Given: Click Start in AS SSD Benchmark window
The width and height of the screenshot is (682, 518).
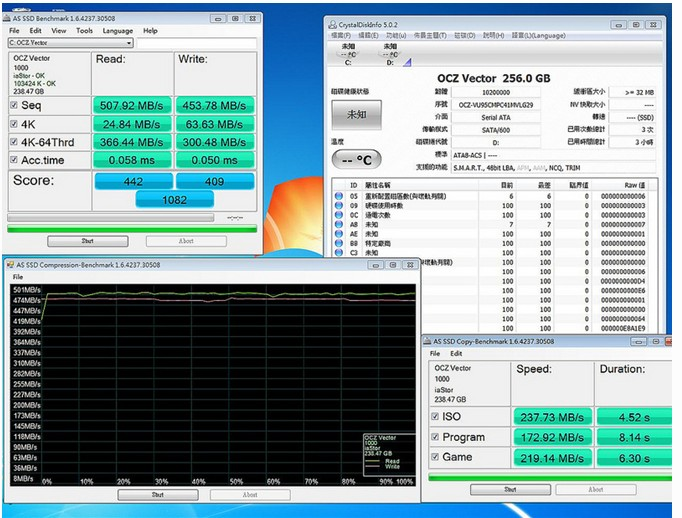Looking at the screenshot, I should (x=87, y=241).
